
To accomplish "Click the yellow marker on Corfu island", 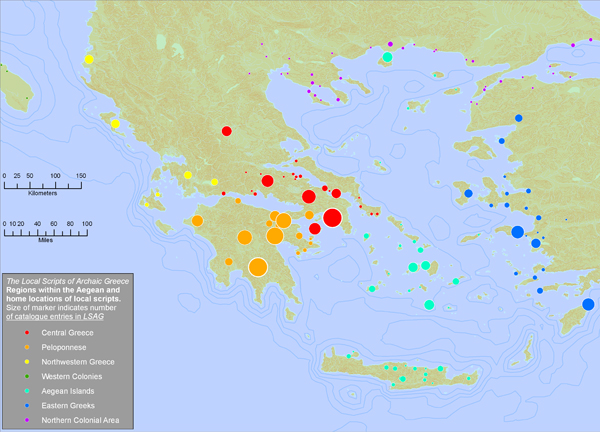I will [115, 124].
